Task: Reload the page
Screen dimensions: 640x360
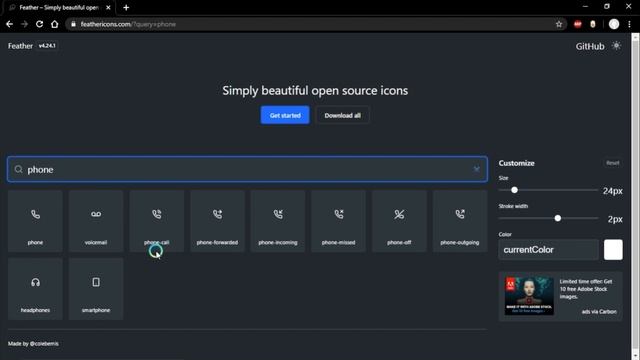Action: (x=40, y=24)
